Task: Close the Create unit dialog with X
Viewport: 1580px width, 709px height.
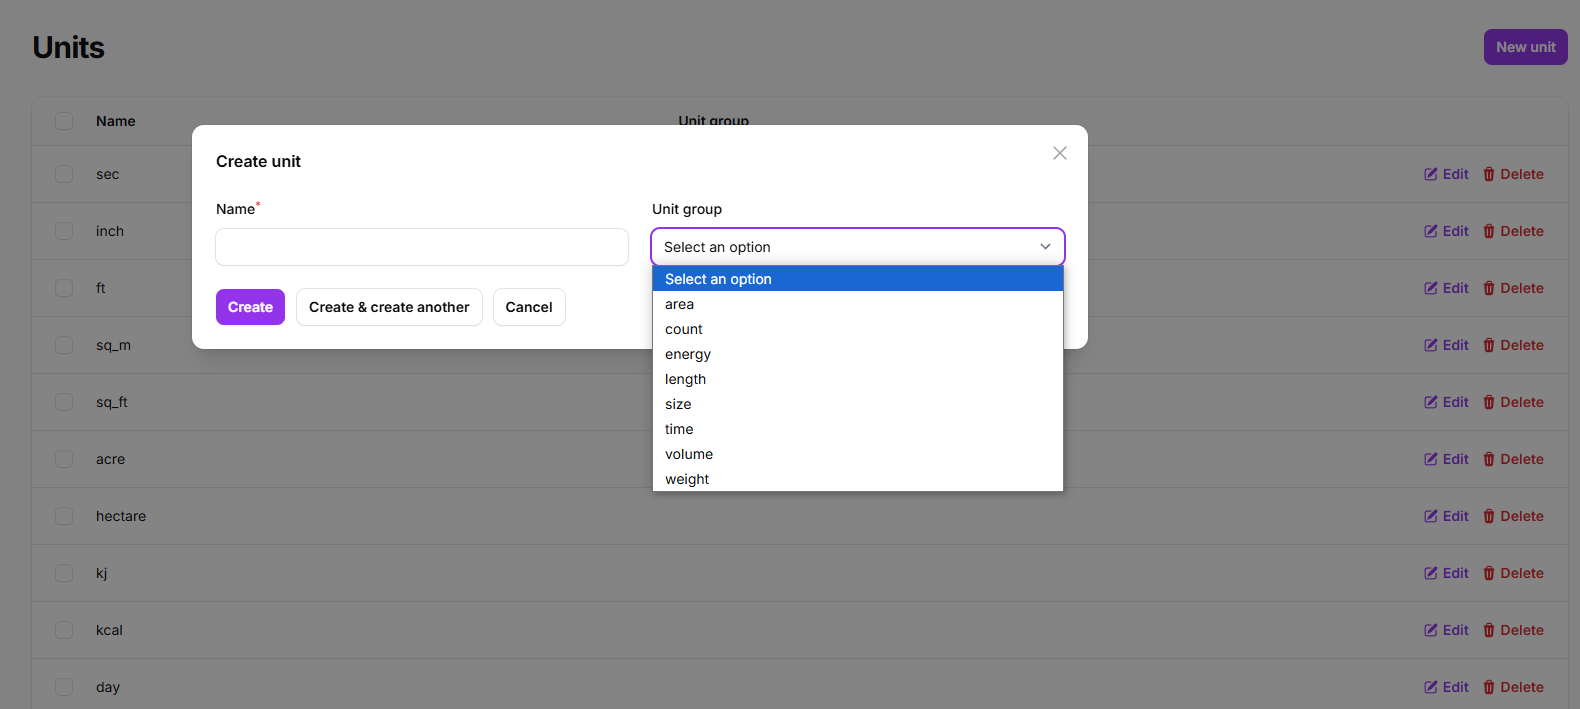Action: tap(1060, 153)
